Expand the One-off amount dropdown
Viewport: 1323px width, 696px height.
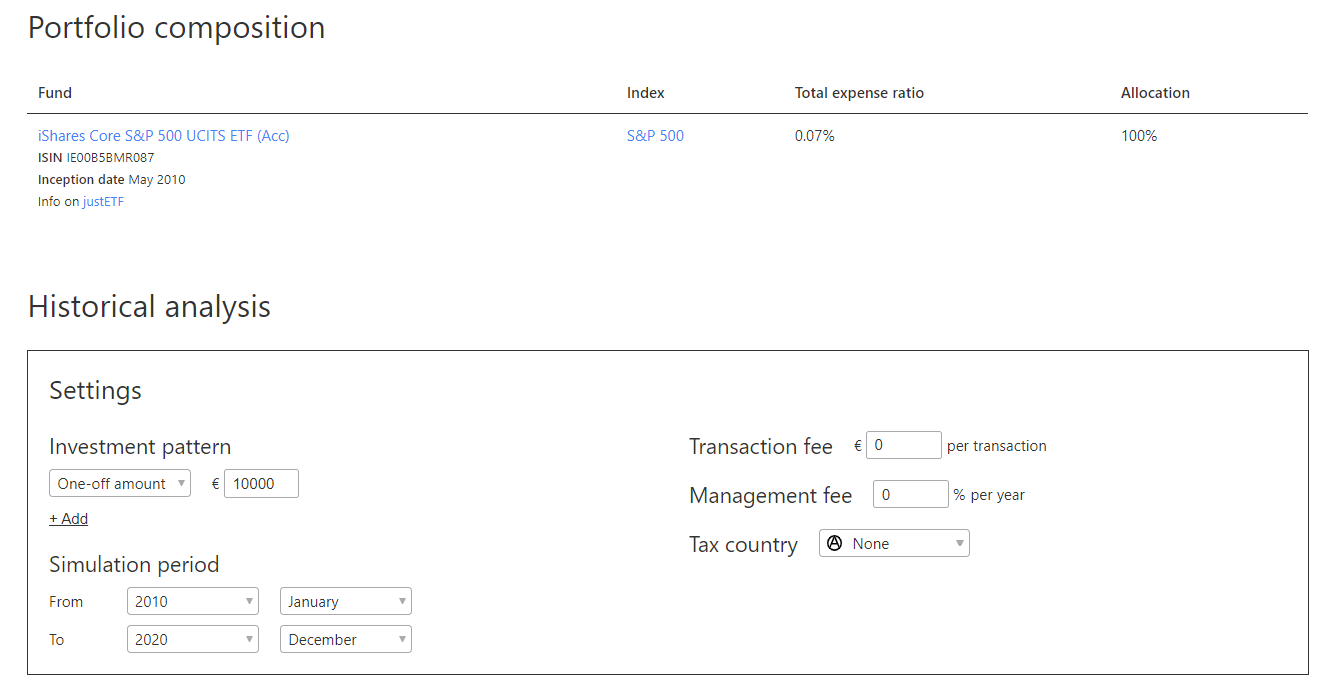click(120, 484)
